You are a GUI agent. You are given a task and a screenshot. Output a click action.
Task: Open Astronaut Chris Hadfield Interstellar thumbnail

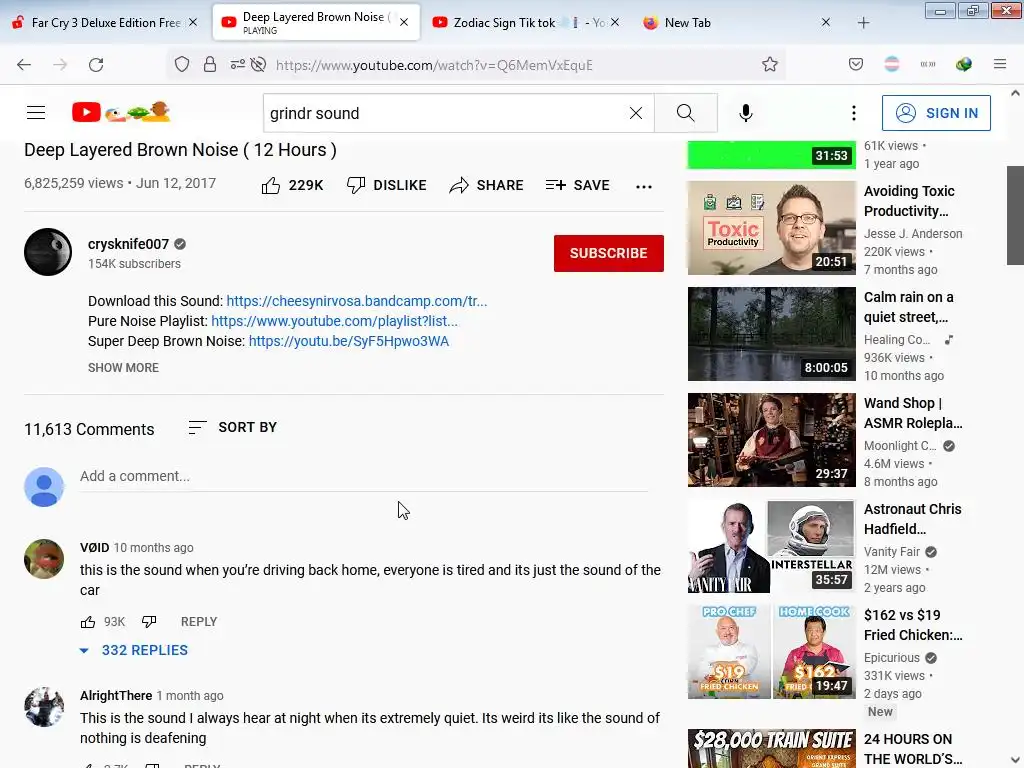pos(771,546)
